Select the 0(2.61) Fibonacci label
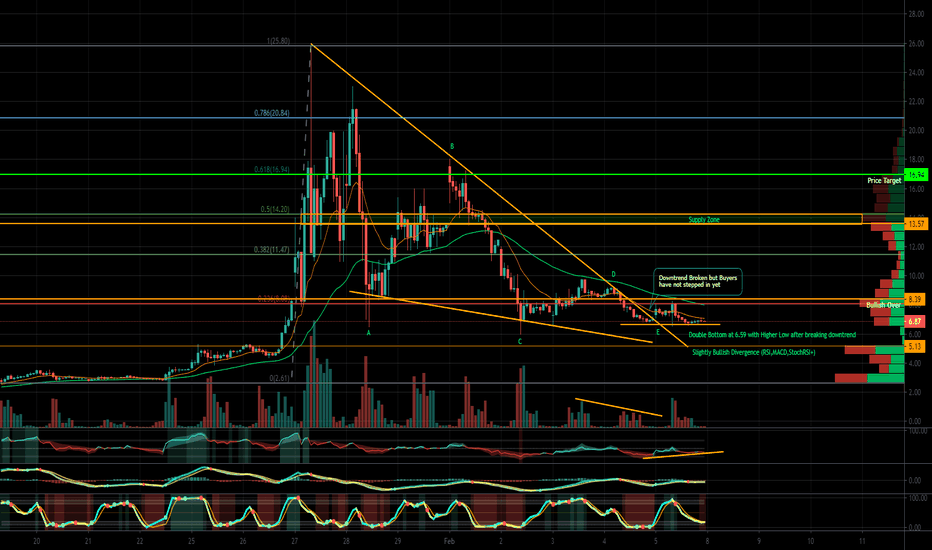This screenshot has height=550, width=932. pyautogui.click(x=279, y=378)
